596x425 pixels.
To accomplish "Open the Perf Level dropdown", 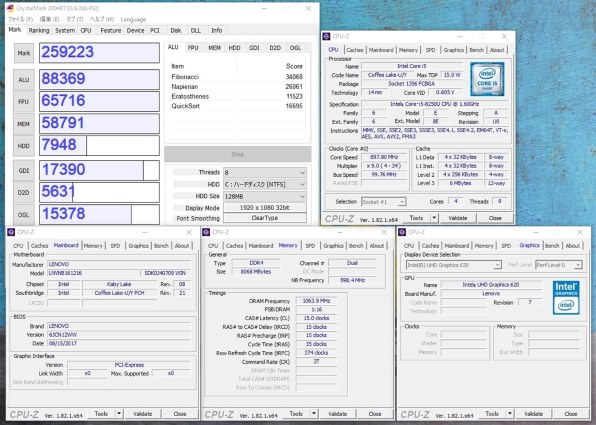I will (558, 265).
